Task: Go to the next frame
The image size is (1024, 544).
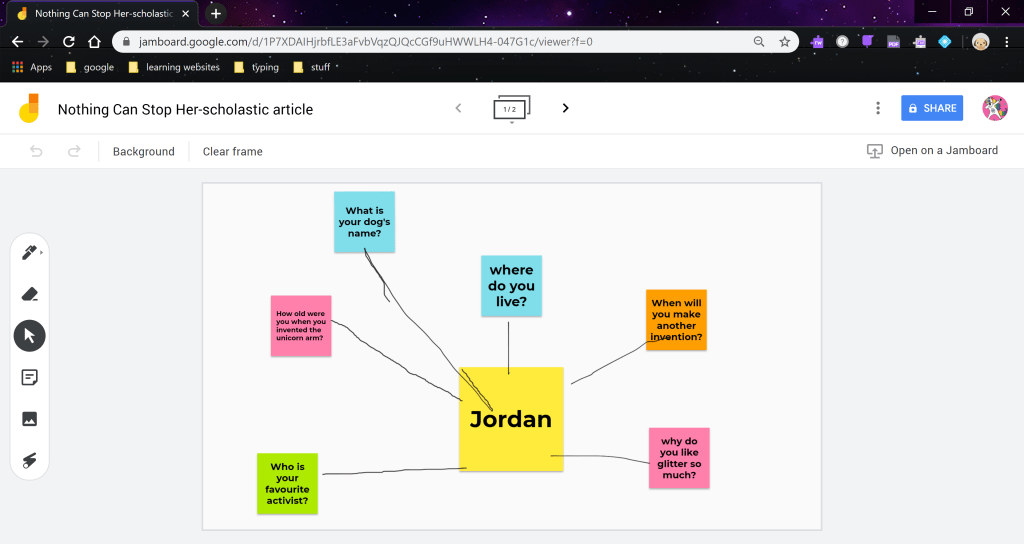Action: pos(565,108)
